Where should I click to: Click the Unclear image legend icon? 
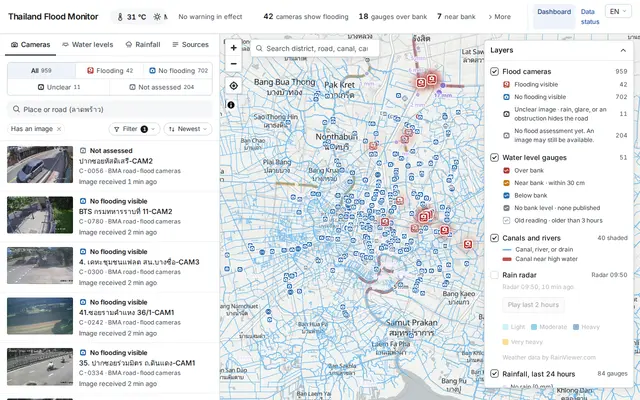506,114
